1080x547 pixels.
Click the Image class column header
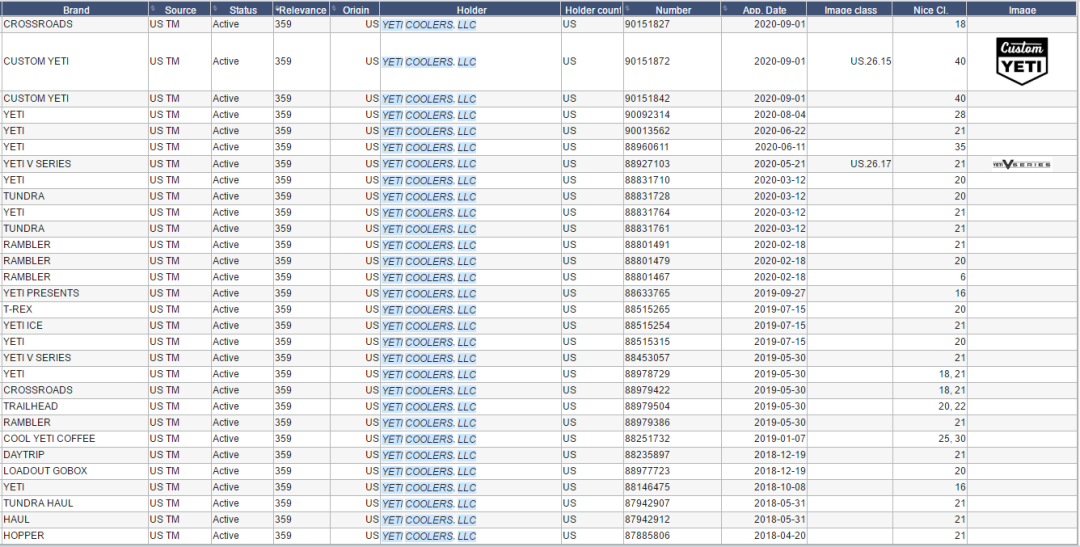(850, 10)
